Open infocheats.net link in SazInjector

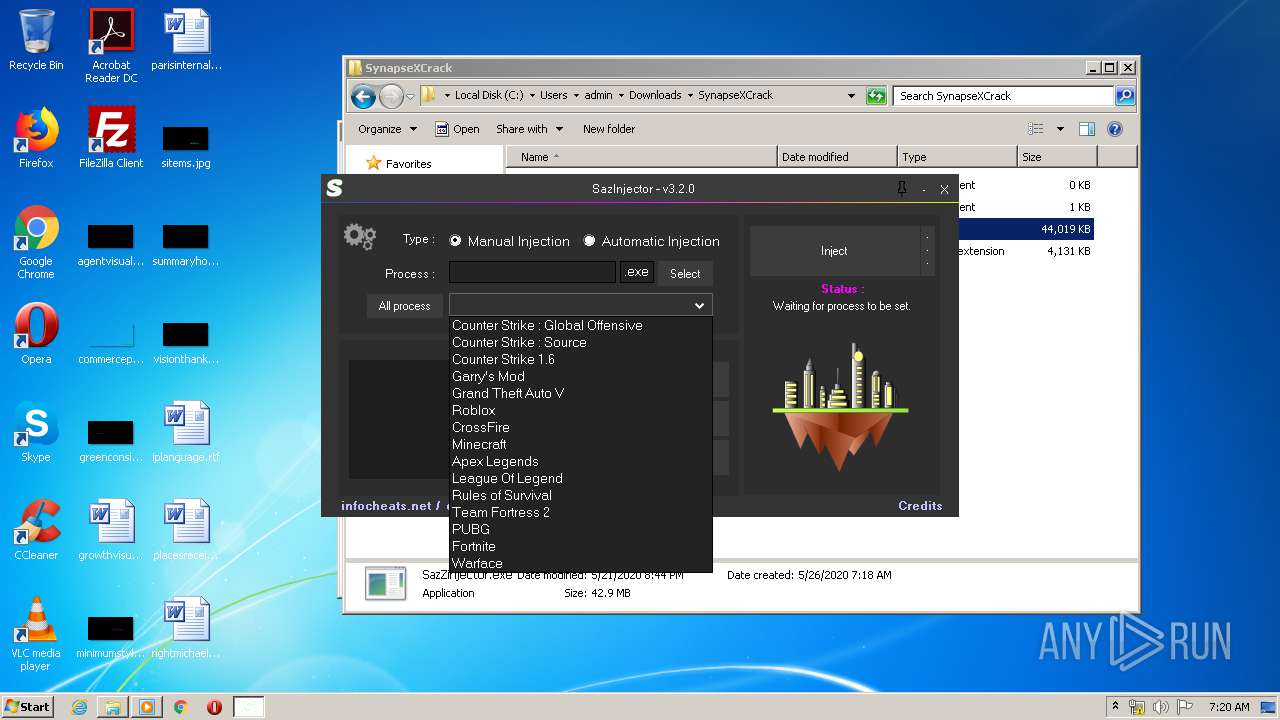pos(386,506)
